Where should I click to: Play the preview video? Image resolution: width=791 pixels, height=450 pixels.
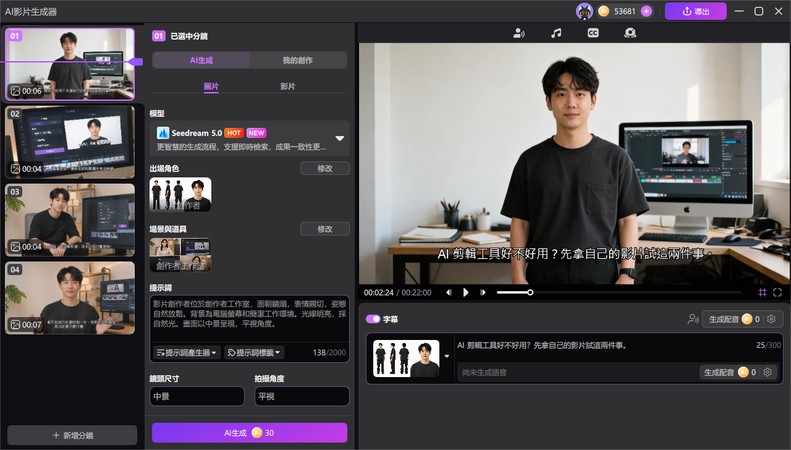tap(465, 292)
